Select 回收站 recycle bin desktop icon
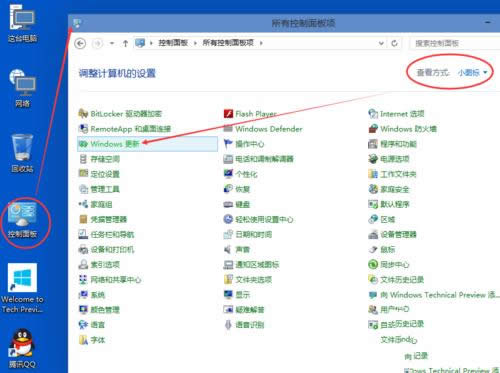Screen dimensions: 500x373 pyautogui.click(x=22, y=153)
